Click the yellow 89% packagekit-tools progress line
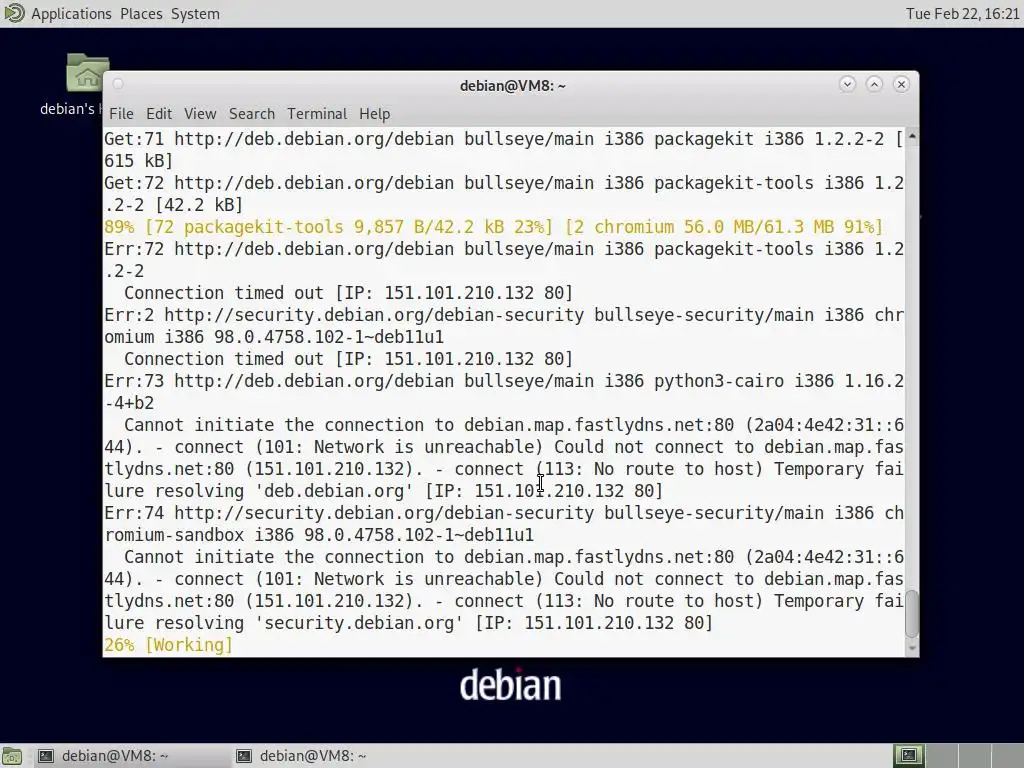This screenshot has height=768, width=1024. [493, 227]
